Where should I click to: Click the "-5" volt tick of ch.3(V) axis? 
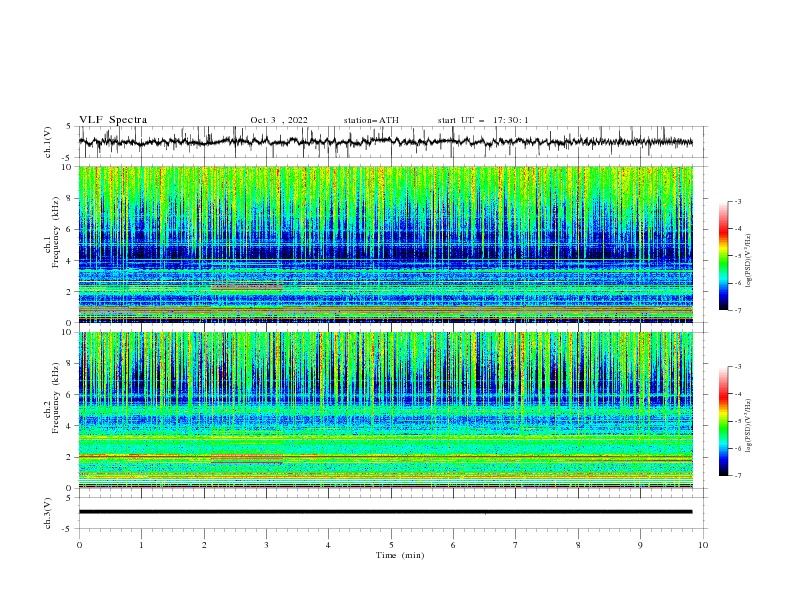(68, 529)
